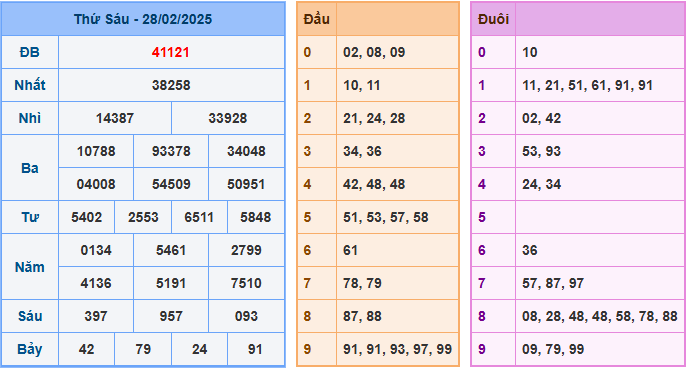The image size is (688, 369).
Task: Click Sáu prize number 397
Action: (x=96, y=316)
